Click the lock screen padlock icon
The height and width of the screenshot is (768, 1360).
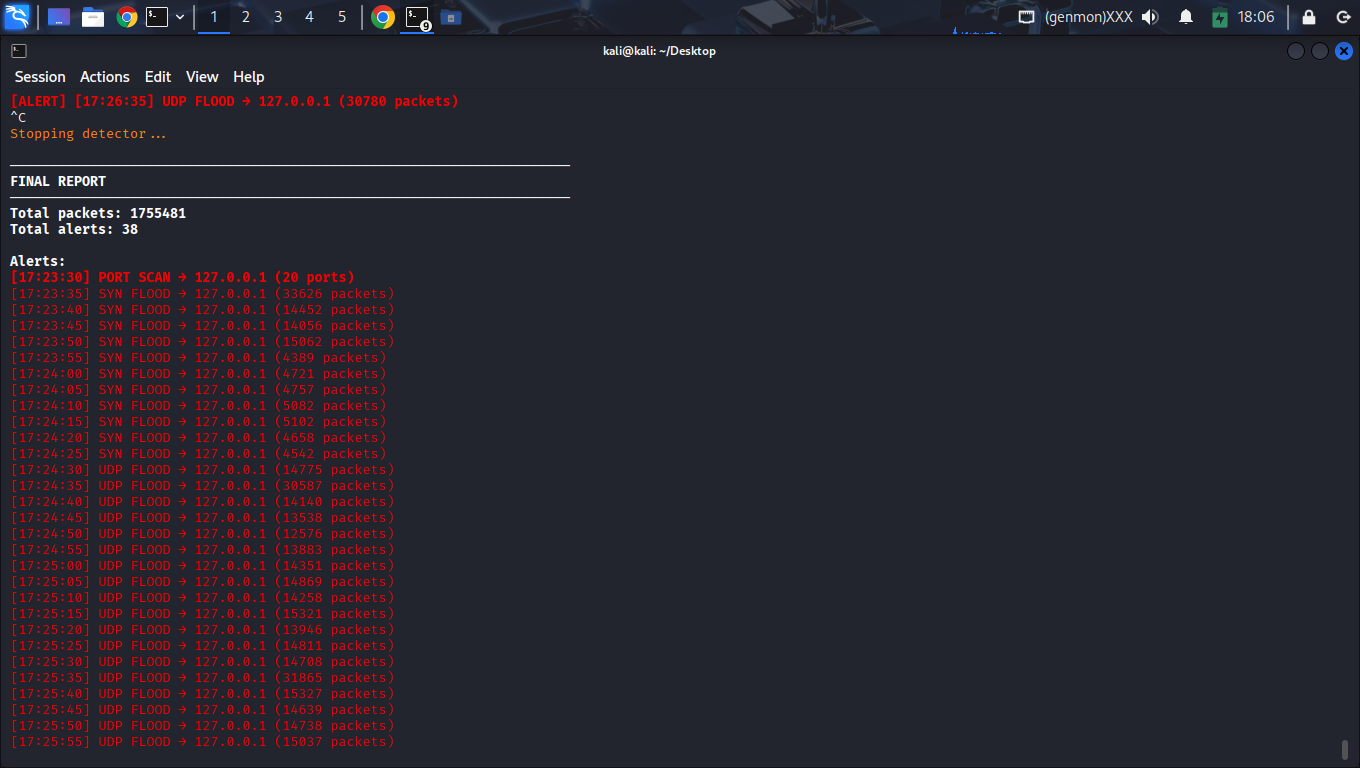coord(1308,17)
